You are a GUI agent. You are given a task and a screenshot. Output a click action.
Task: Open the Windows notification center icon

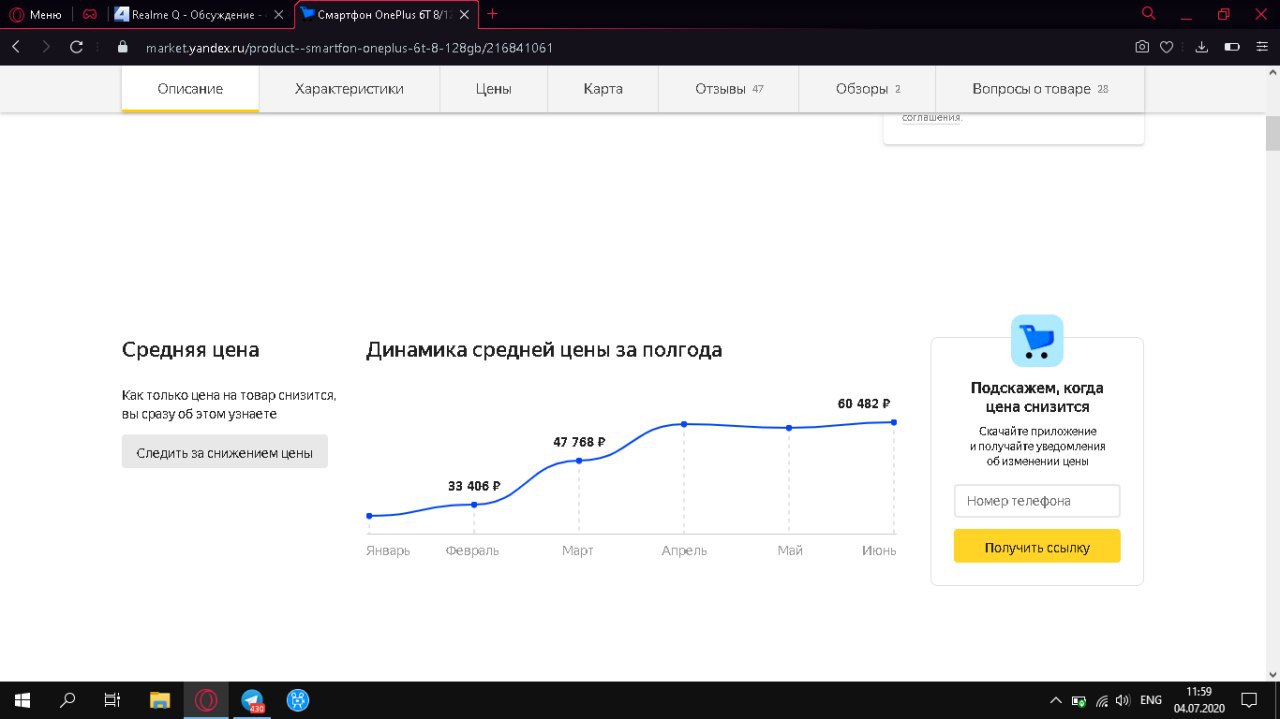[1249, 700]
